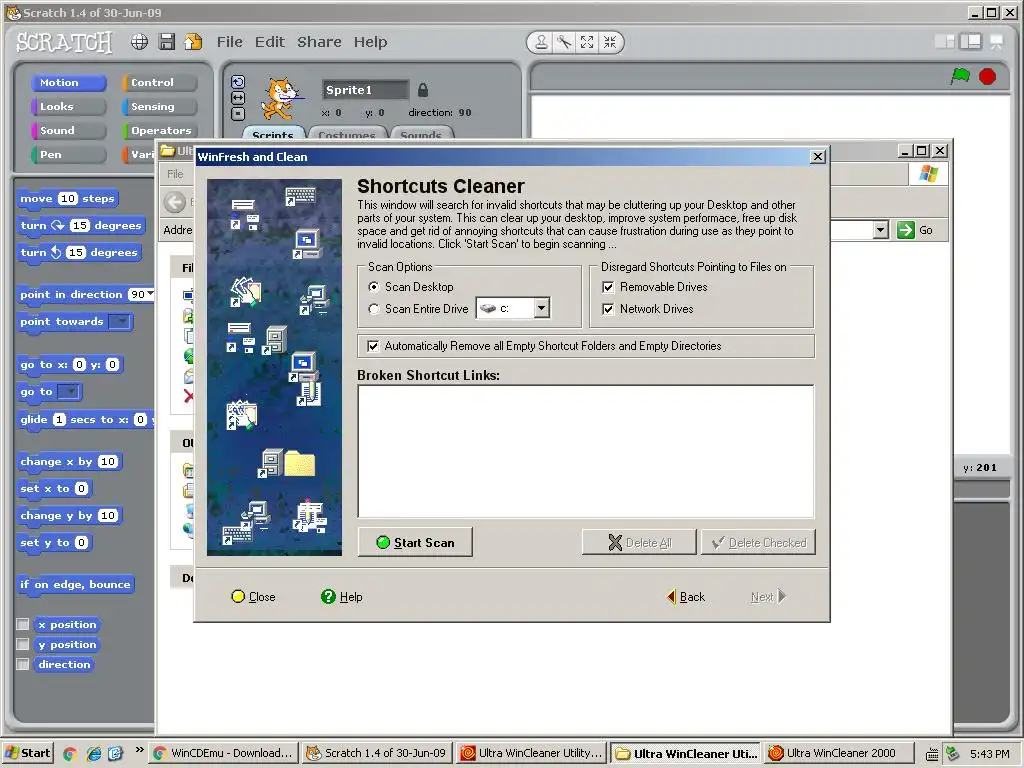Check the y position reporter checkbox
The image size is (1024, 768).
[x=23, y=645]
